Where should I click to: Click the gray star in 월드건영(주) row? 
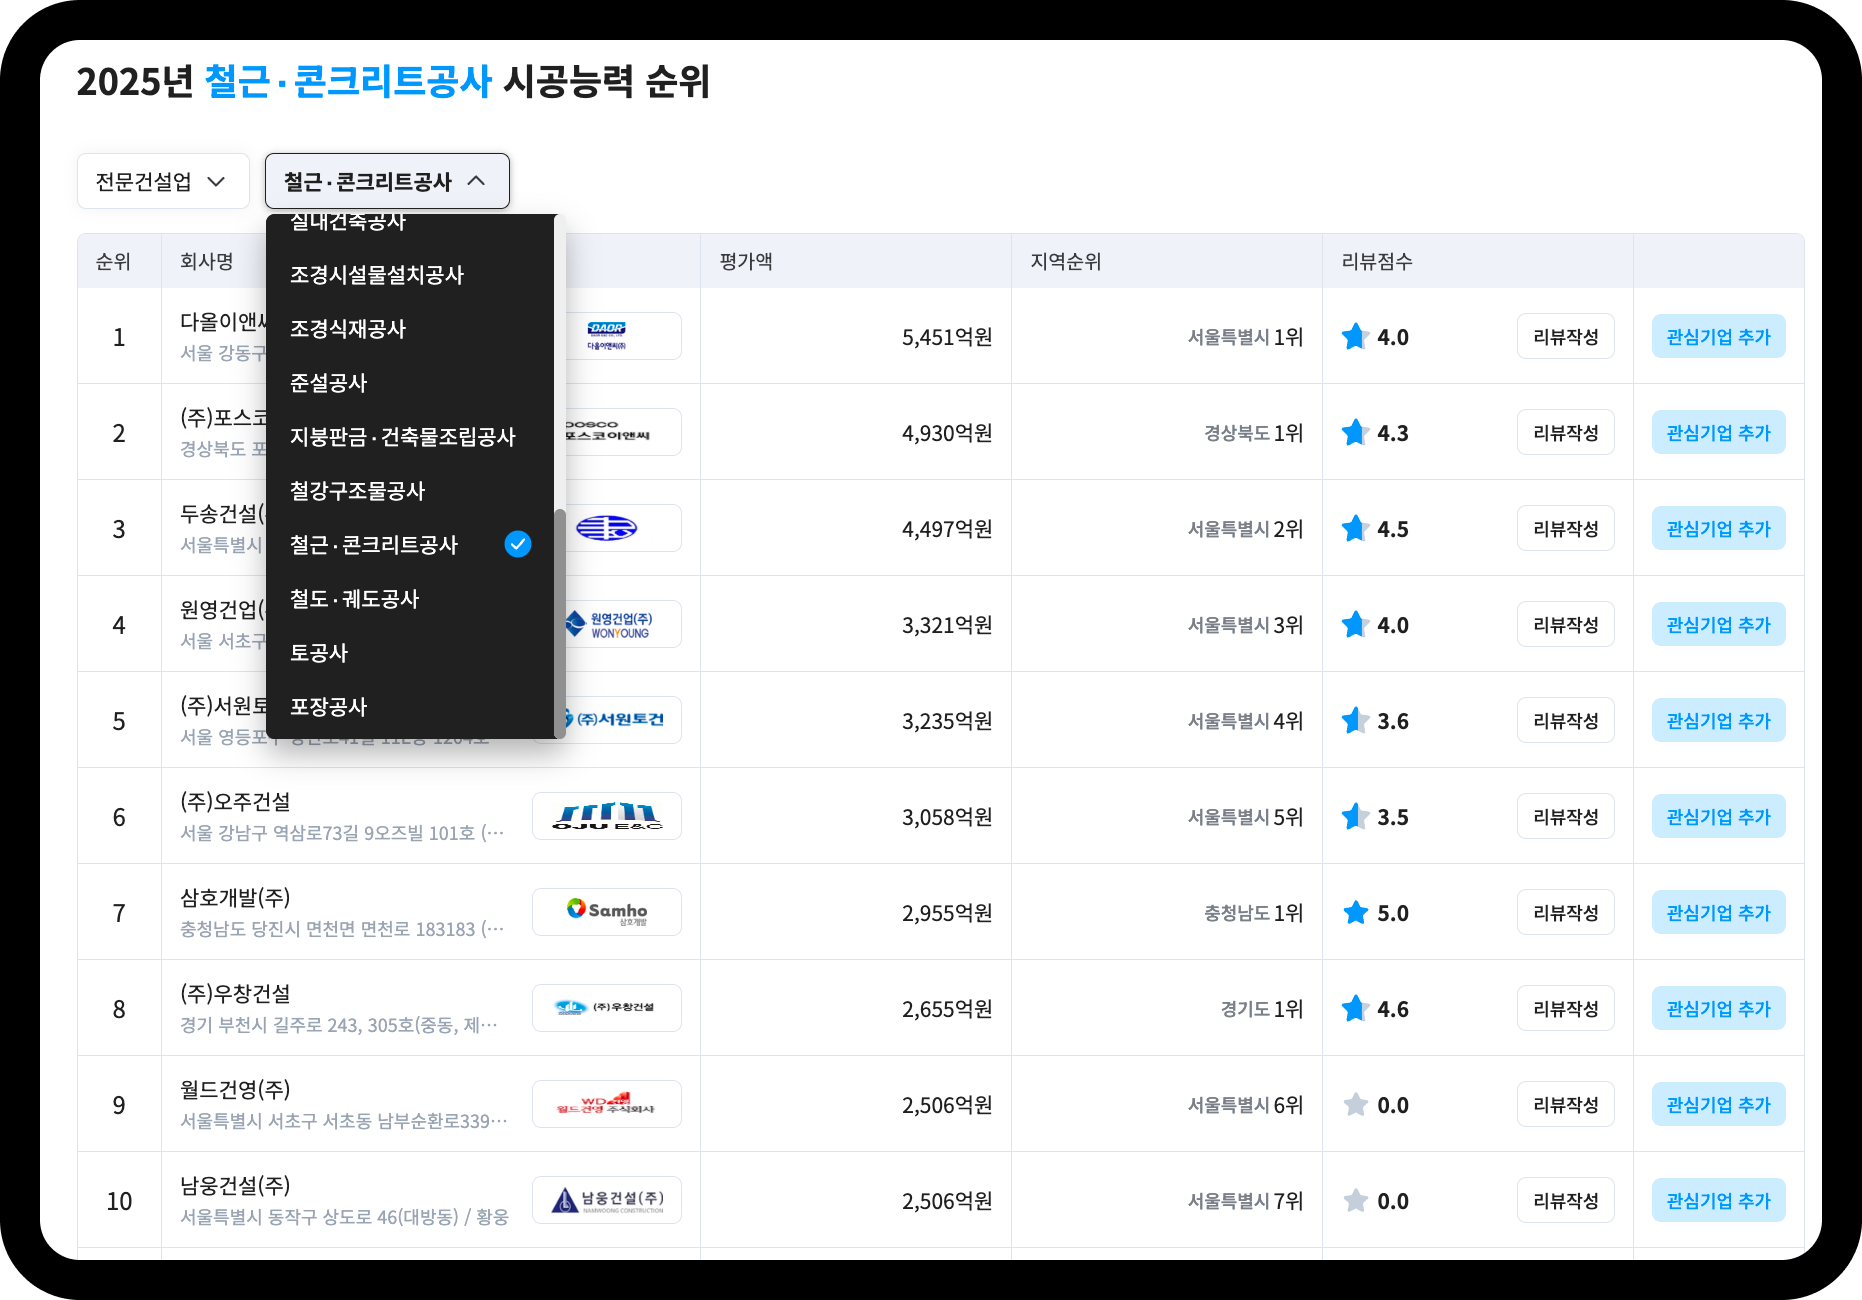(x=1355, y=1104)
